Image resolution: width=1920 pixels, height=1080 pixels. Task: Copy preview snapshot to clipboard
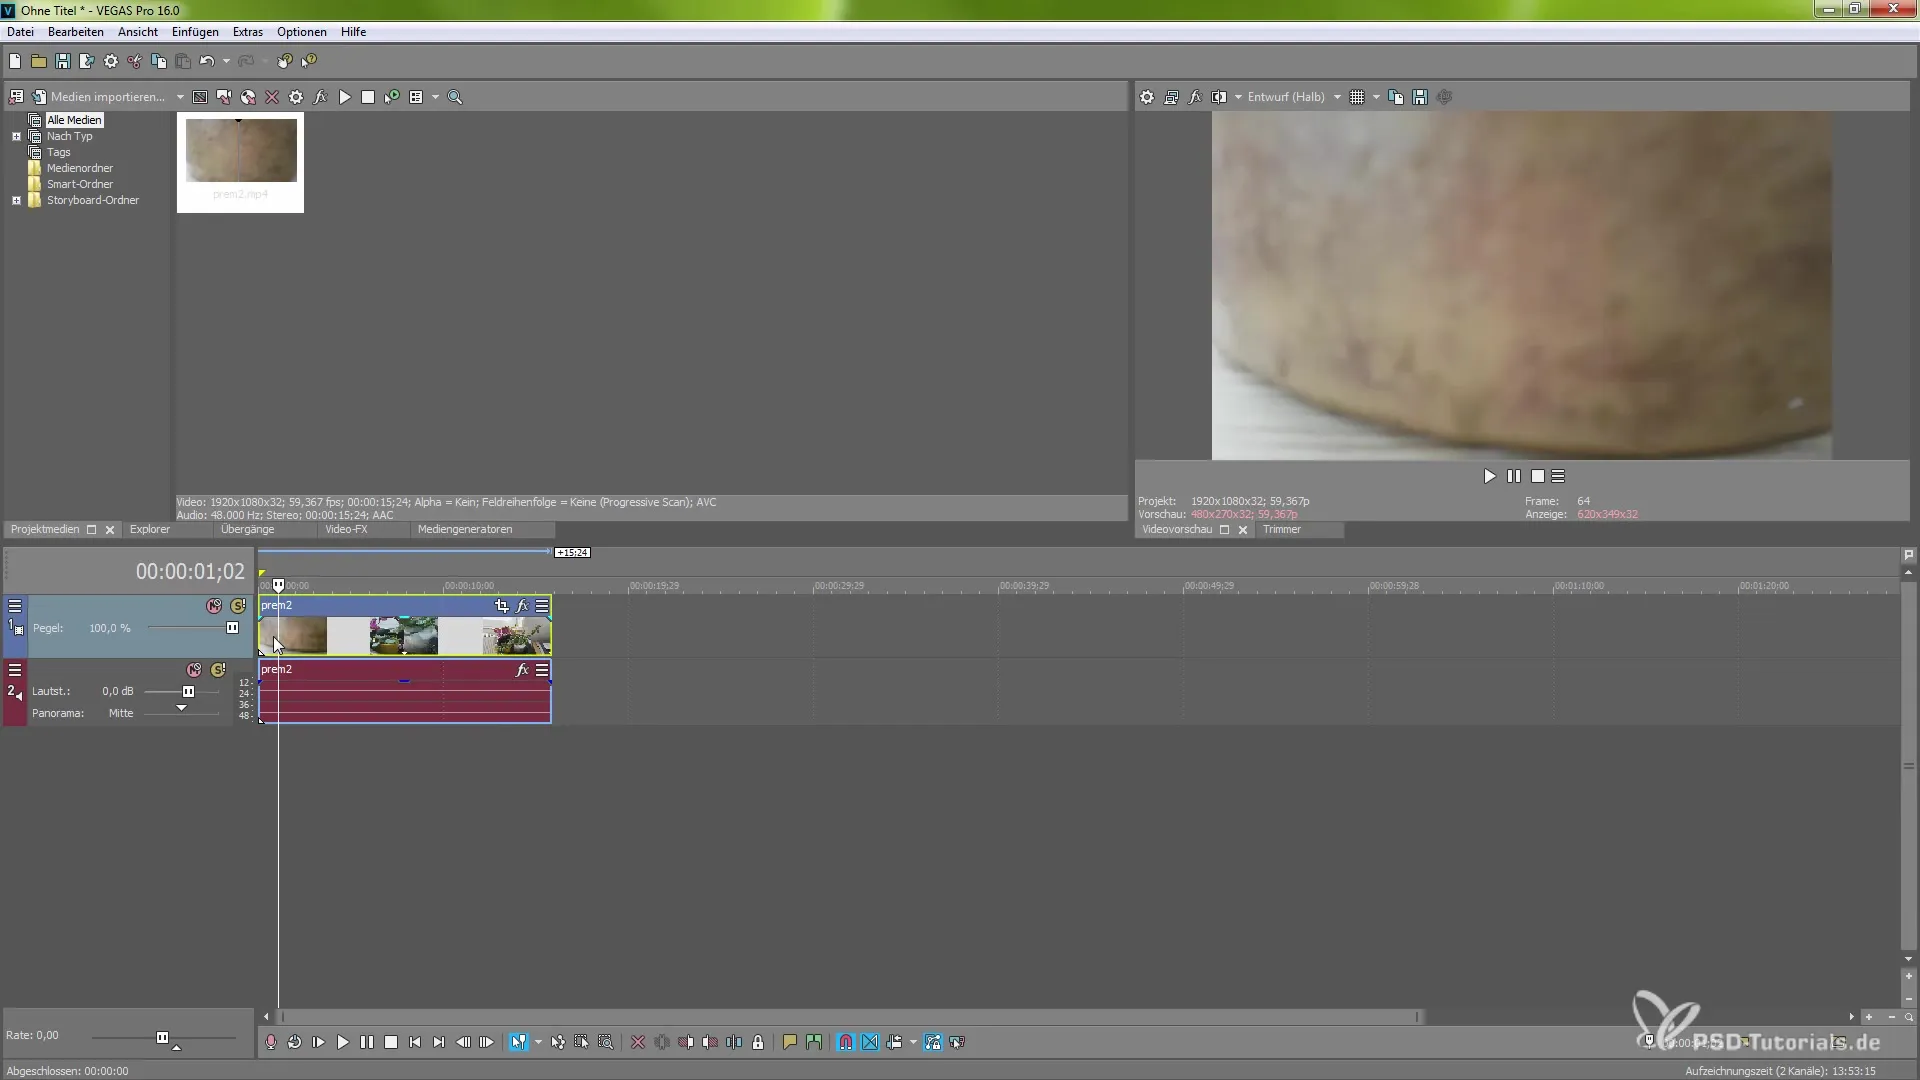pos(1396,97)
